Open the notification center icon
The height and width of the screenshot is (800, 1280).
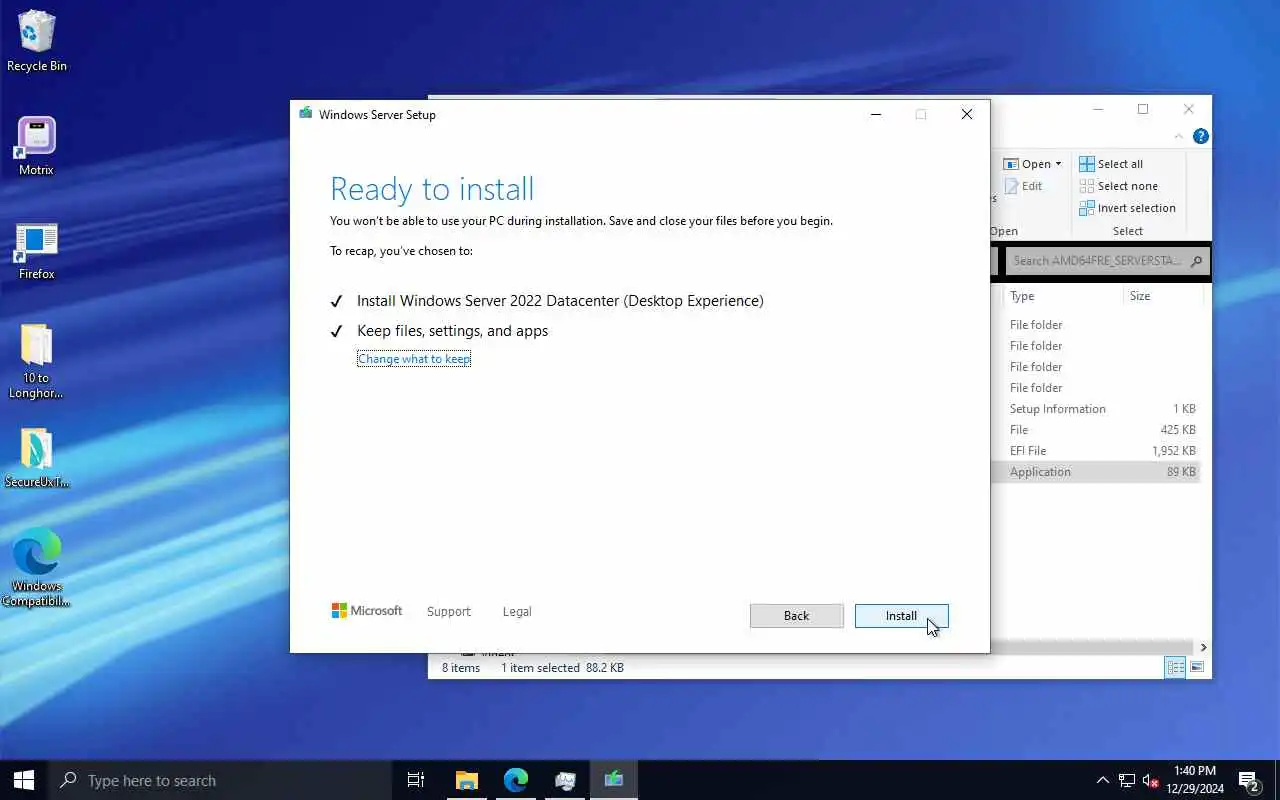pos(1248,780)
